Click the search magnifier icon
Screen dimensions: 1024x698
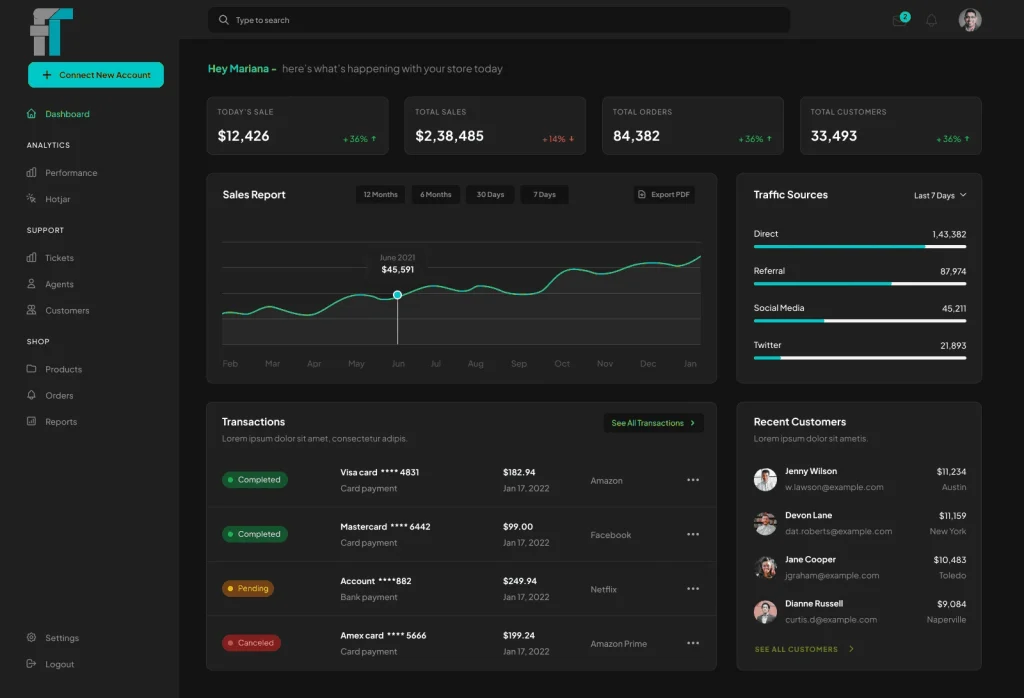(223, 20)
